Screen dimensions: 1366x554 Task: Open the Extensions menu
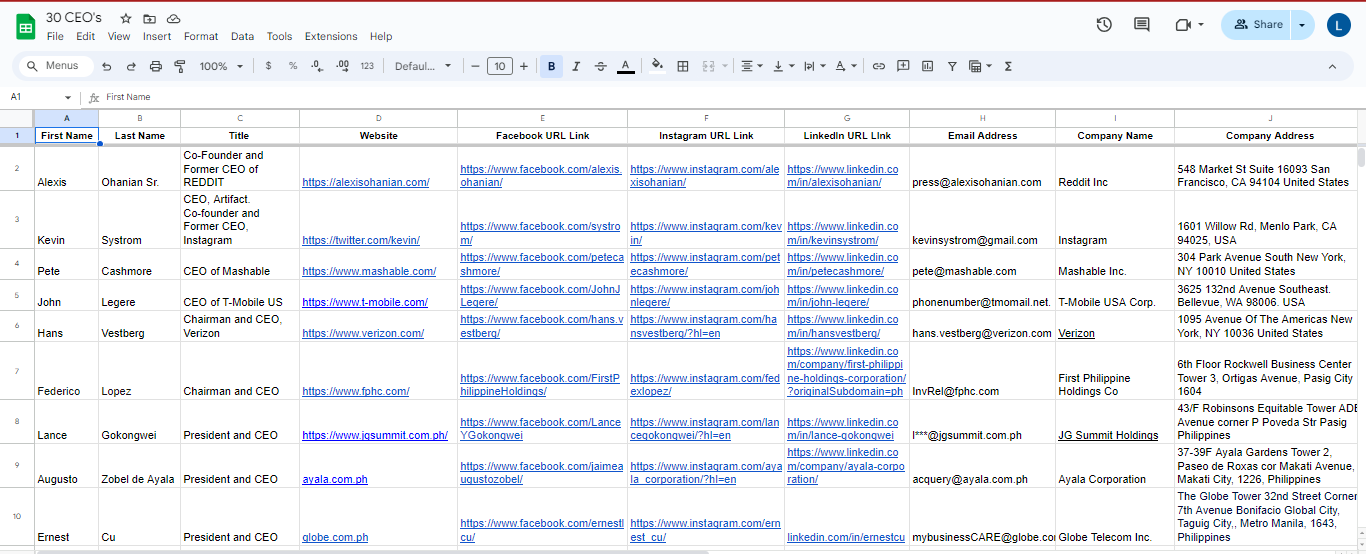(331, 36)
